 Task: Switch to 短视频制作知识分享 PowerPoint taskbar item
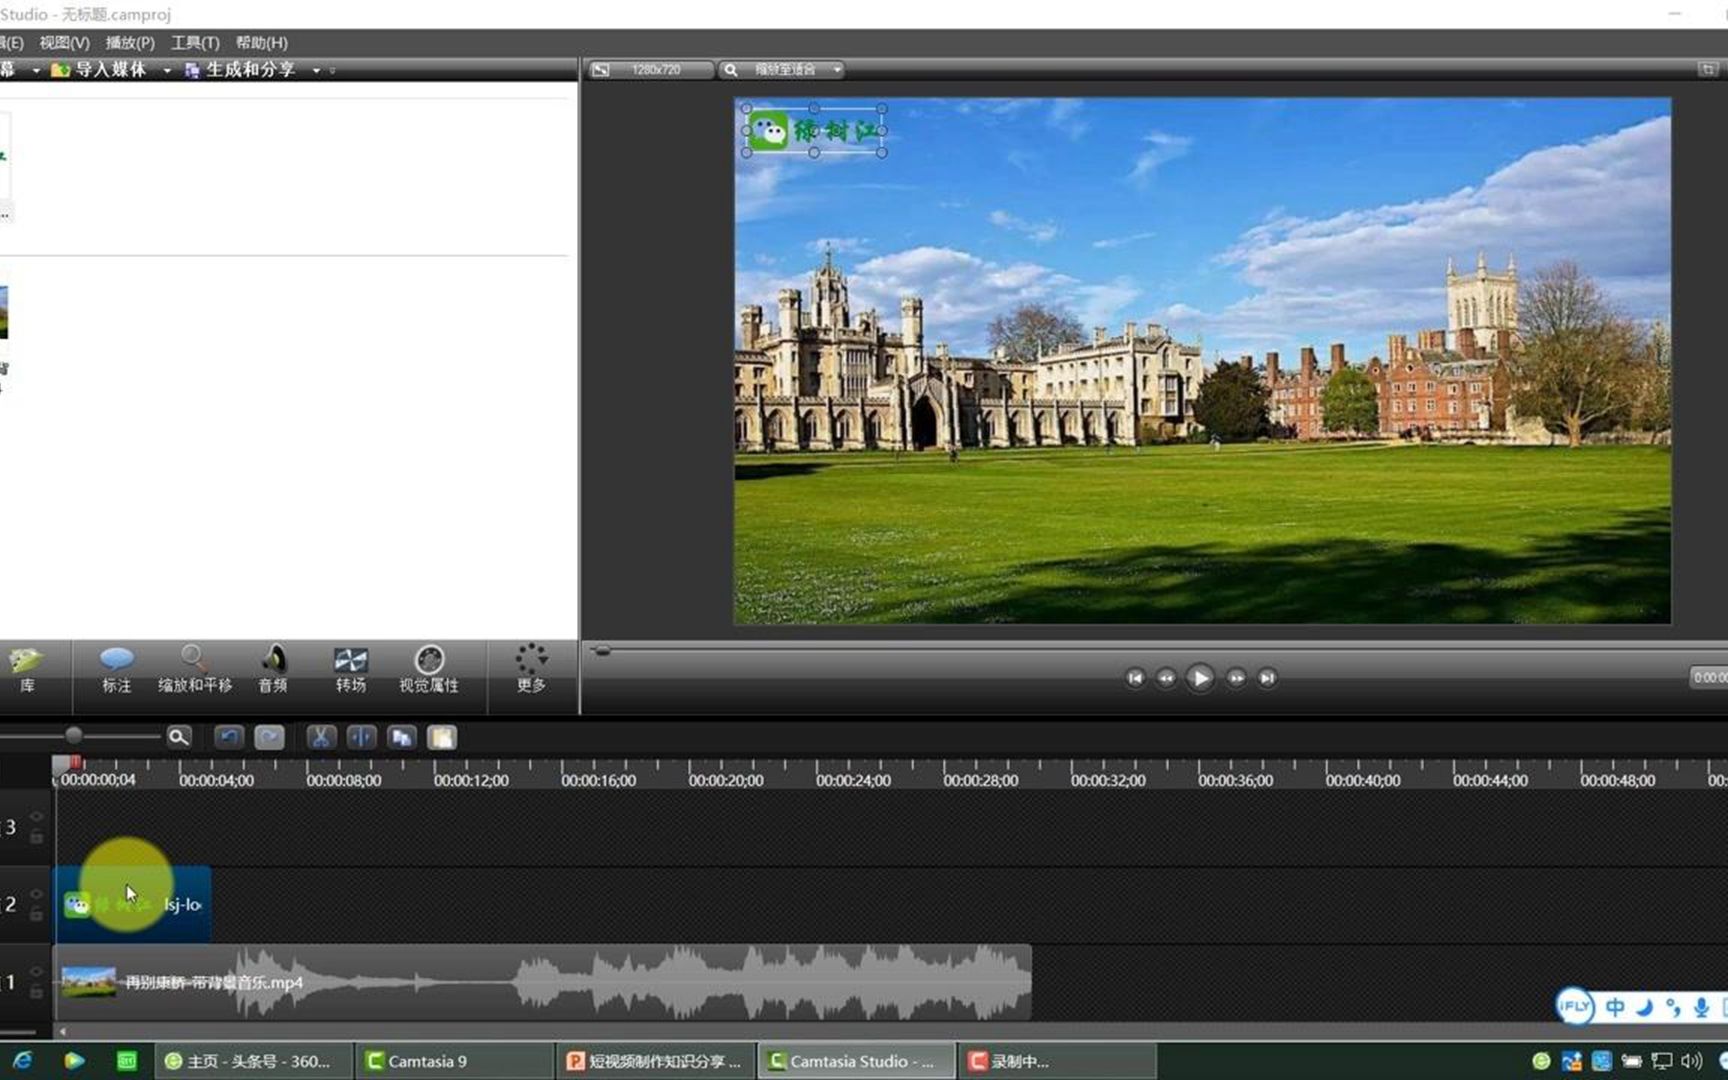click(656, 1061)
